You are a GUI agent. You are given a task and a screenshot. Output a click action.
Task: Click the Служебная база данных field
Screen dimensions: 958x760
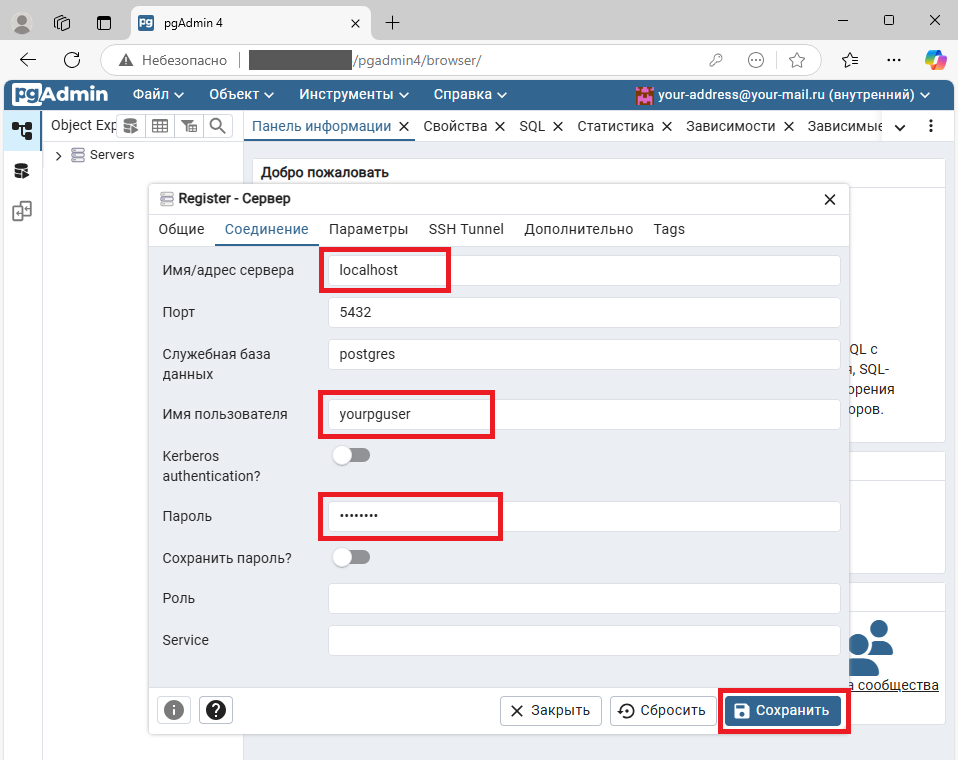(x=584, y=354)
